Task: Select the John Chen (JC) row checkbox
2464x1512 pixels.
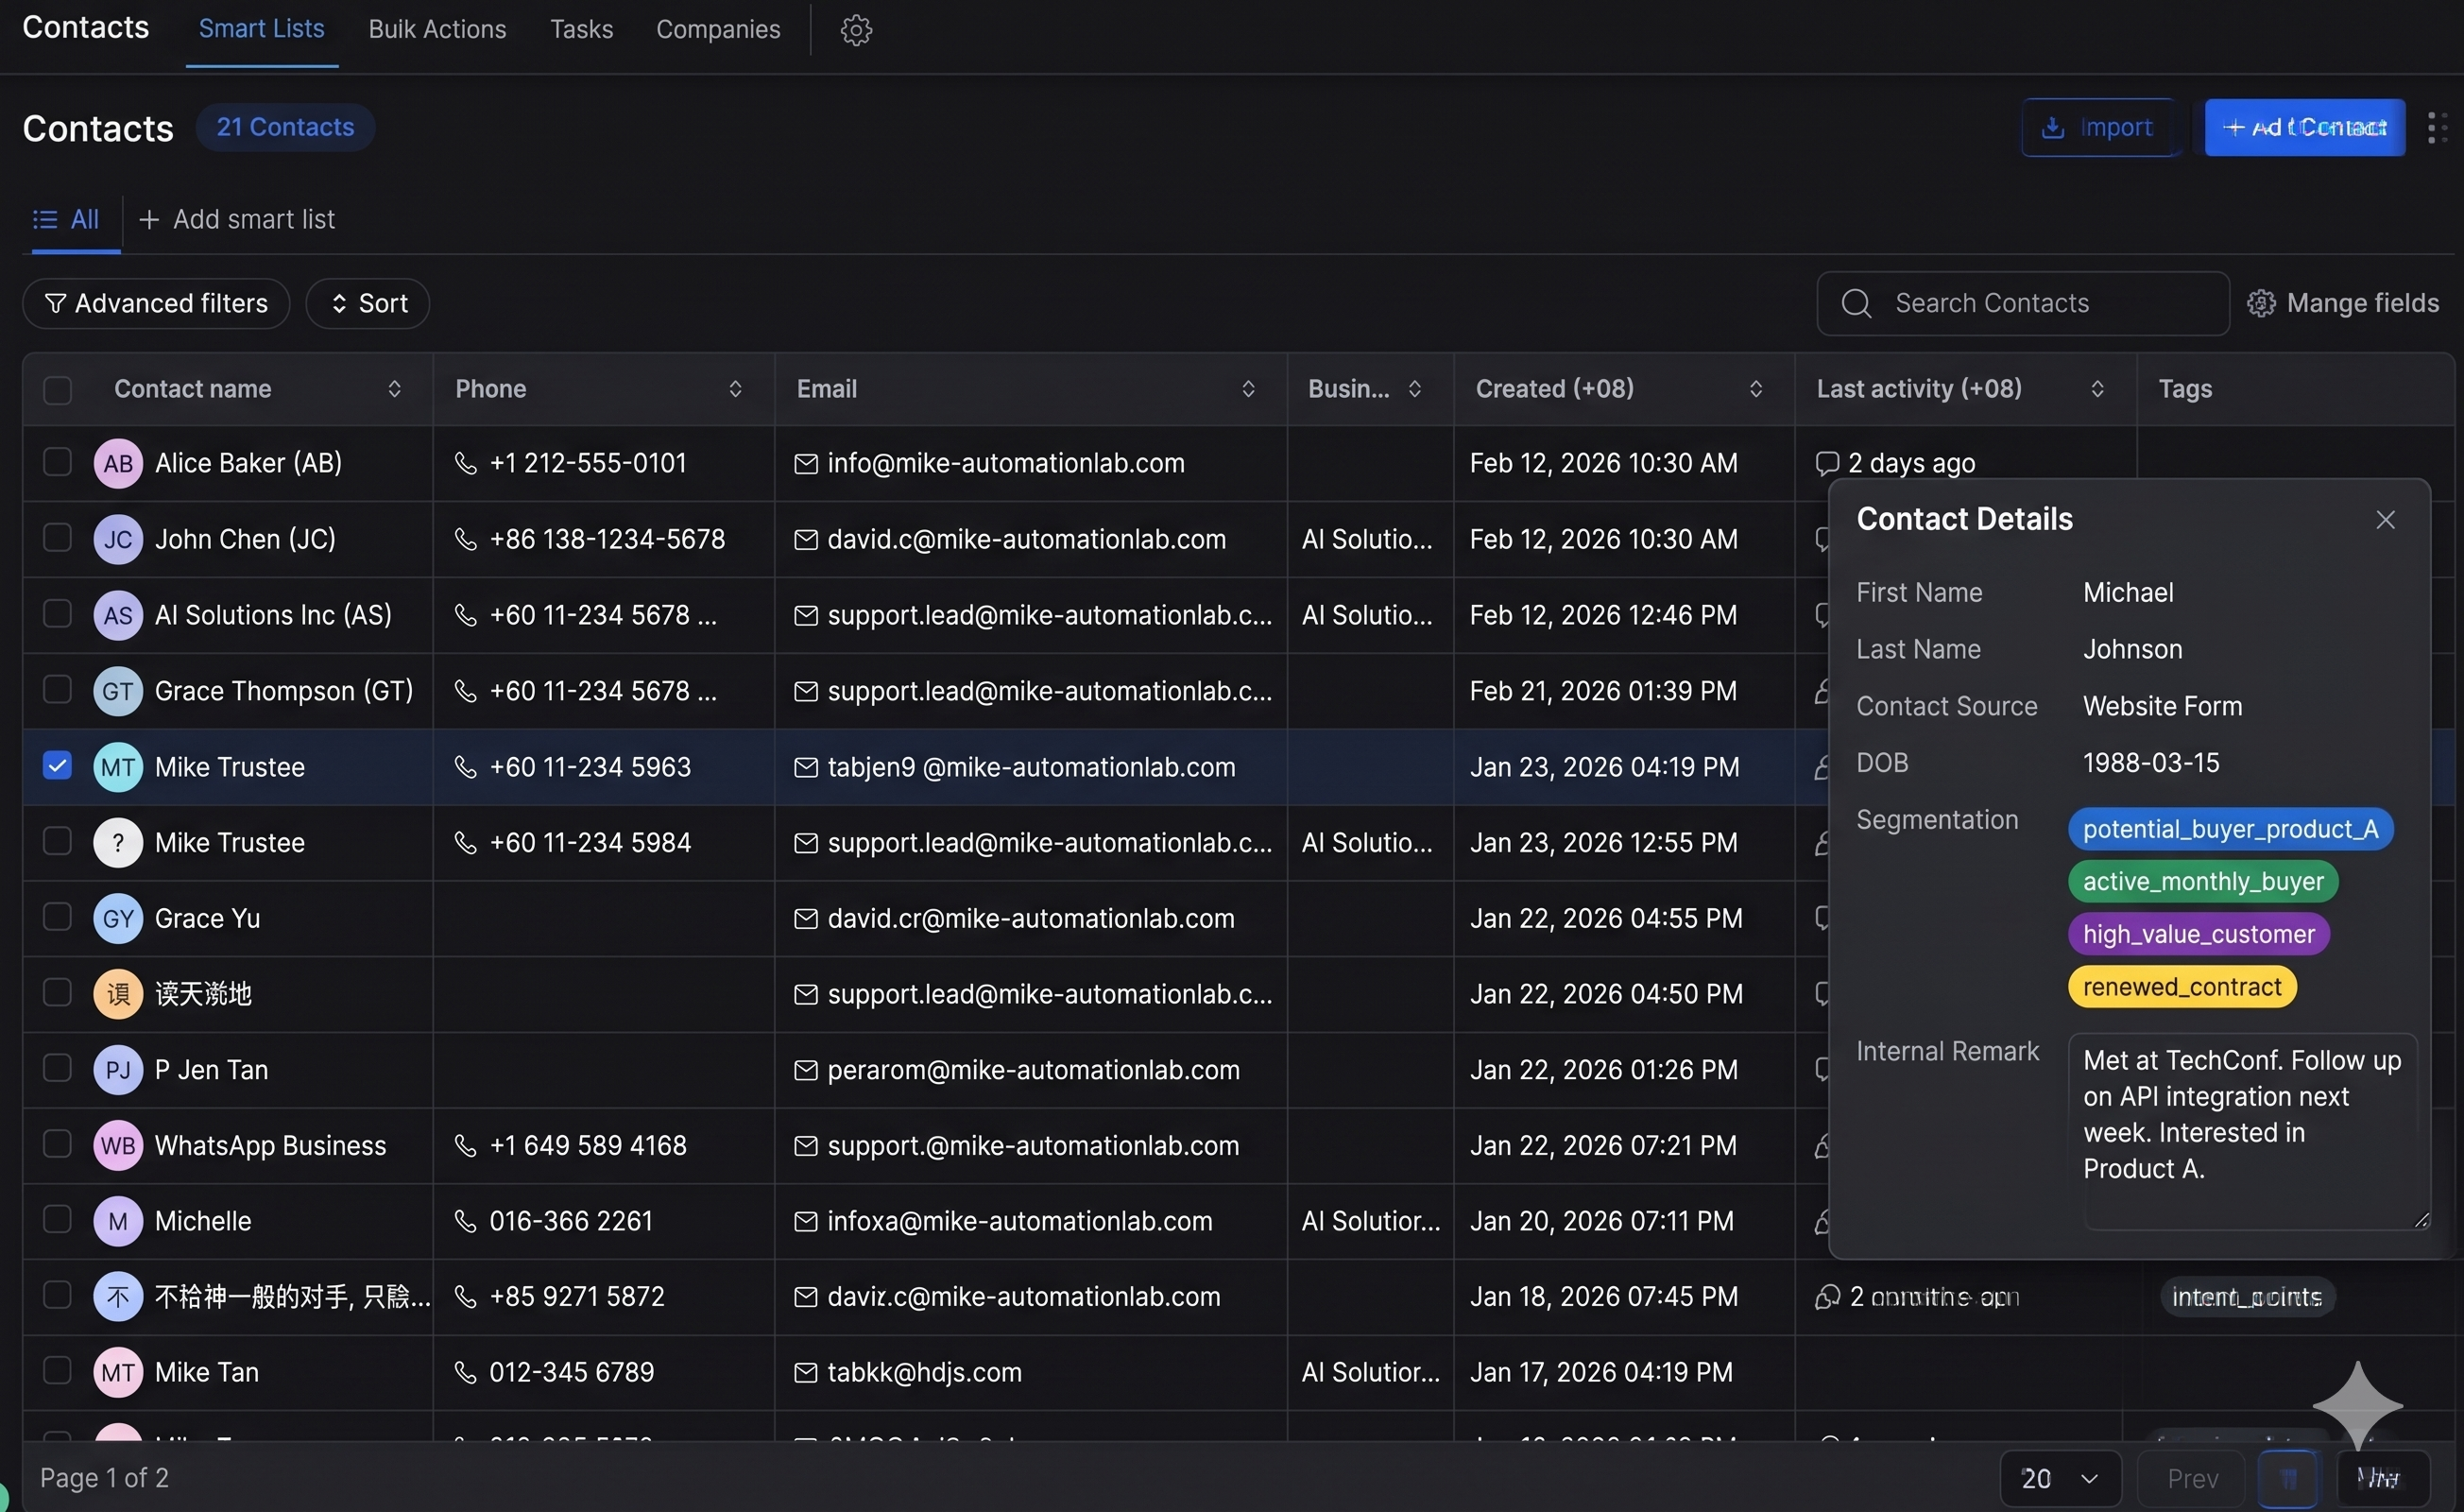Action: pyautogui.click(x=57, y=538)
